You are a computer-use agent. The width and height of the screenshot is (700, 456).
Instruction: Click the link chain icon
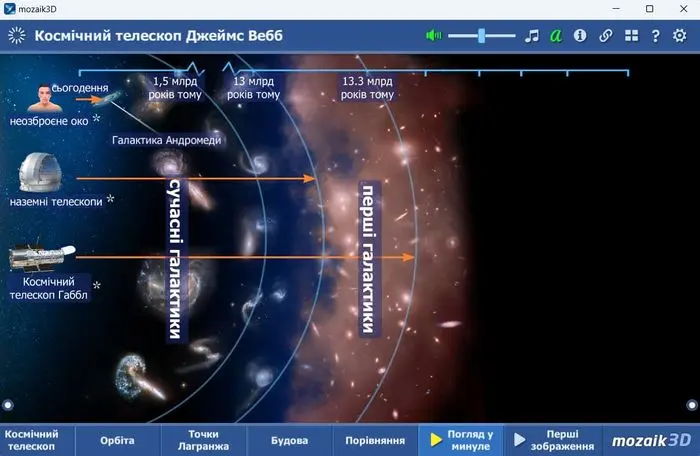pos(605,35)
